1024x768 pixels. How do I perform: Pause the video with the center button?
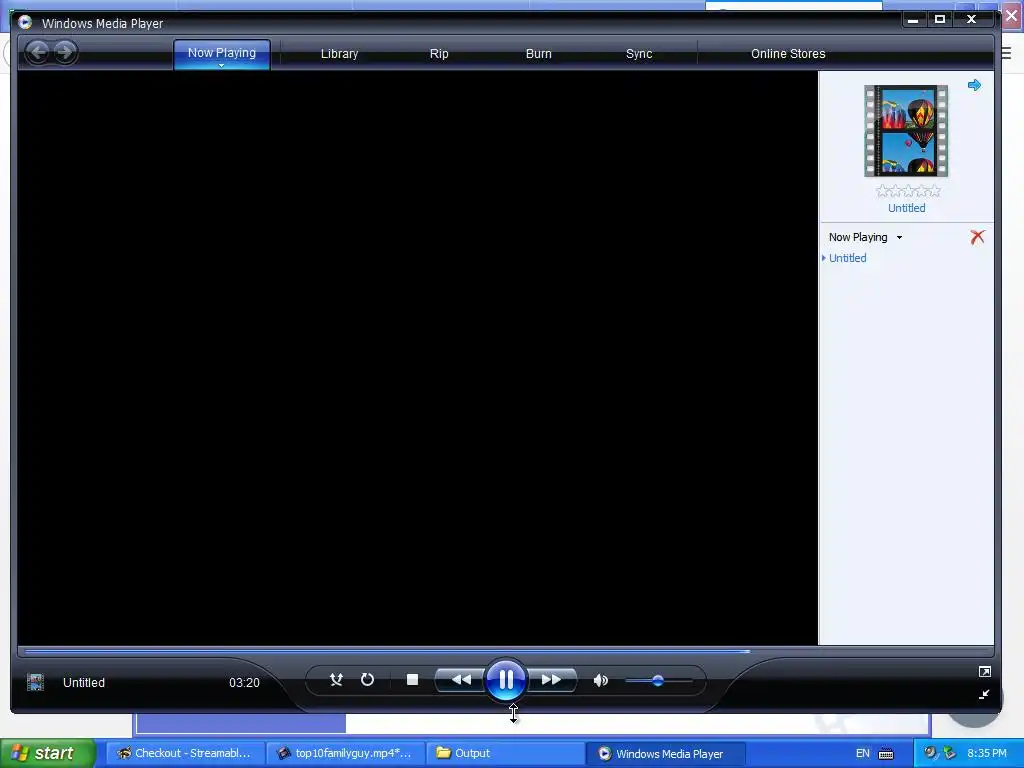(506, 680)
